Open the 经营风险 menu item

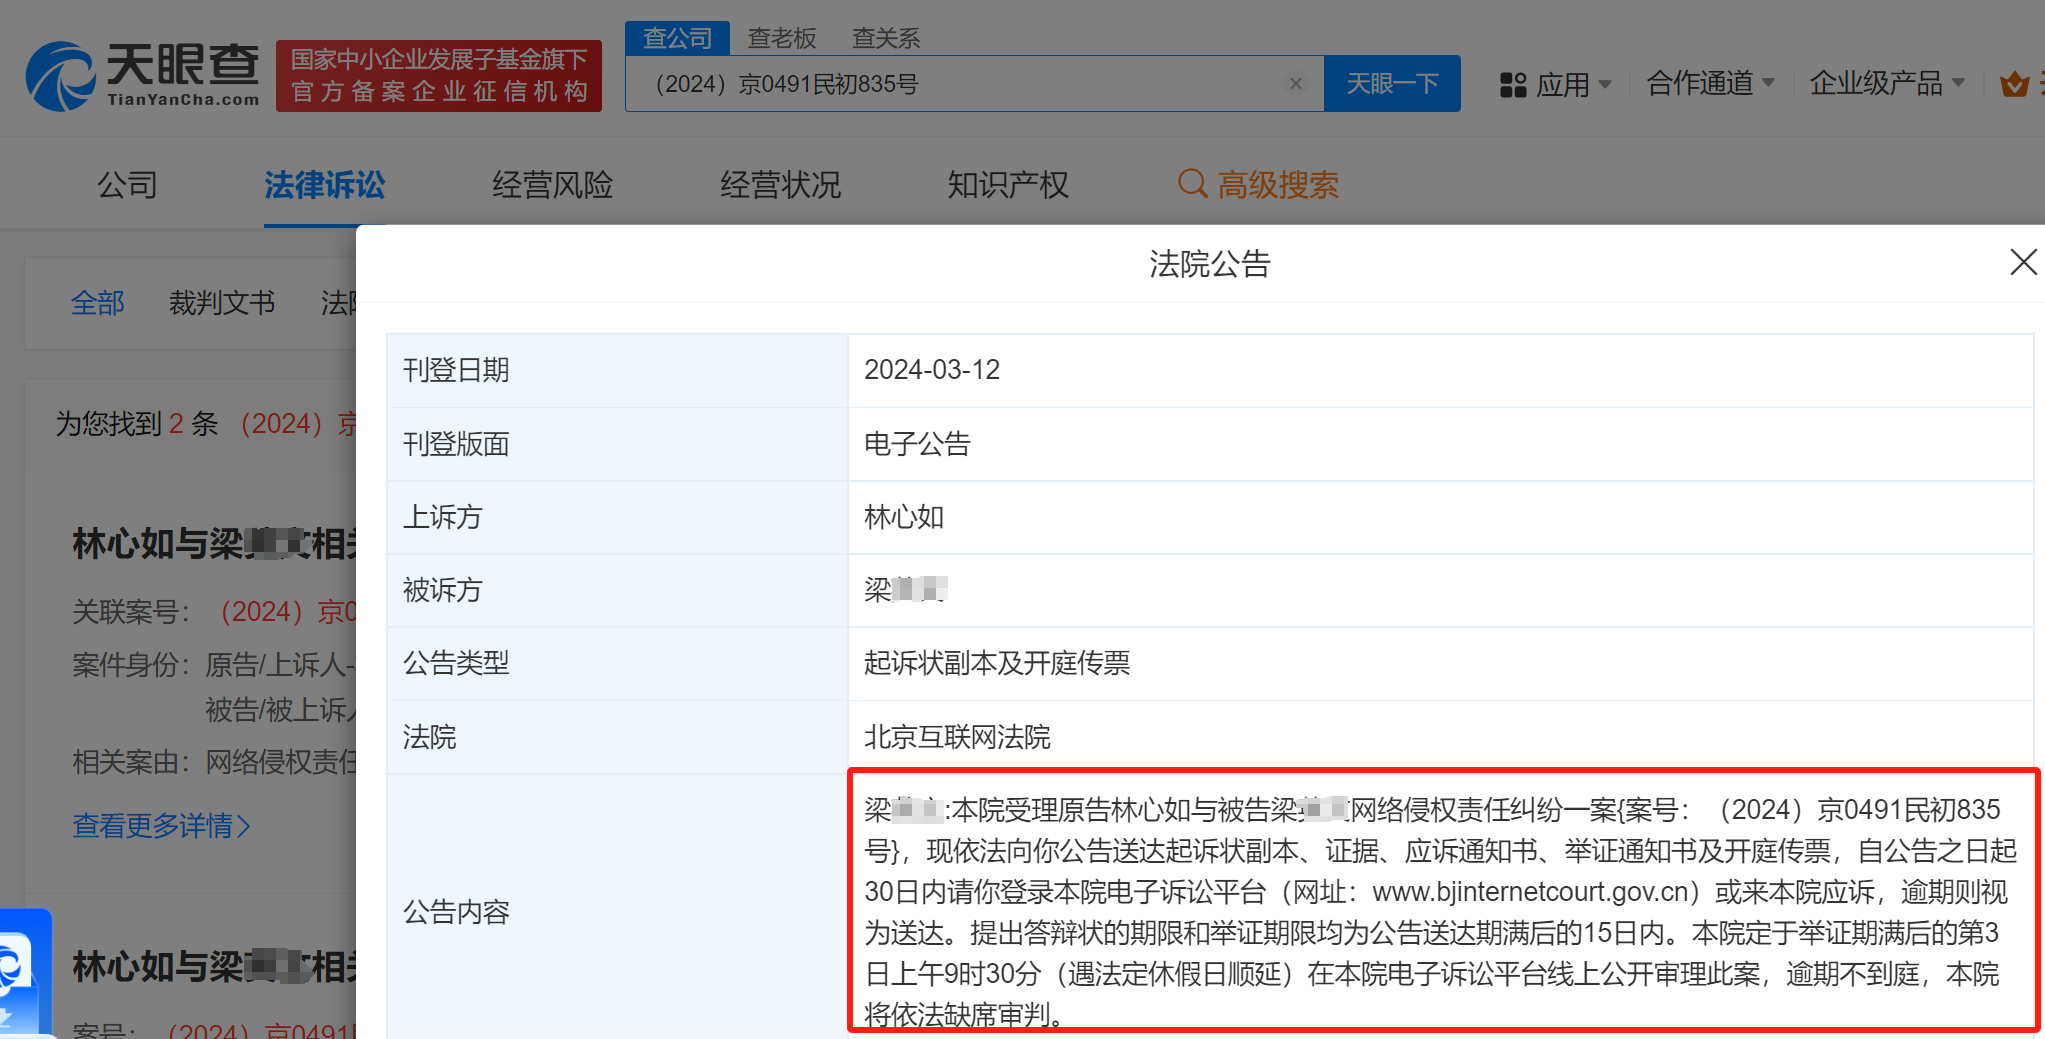pyautogui.click(x=551, y=185)
